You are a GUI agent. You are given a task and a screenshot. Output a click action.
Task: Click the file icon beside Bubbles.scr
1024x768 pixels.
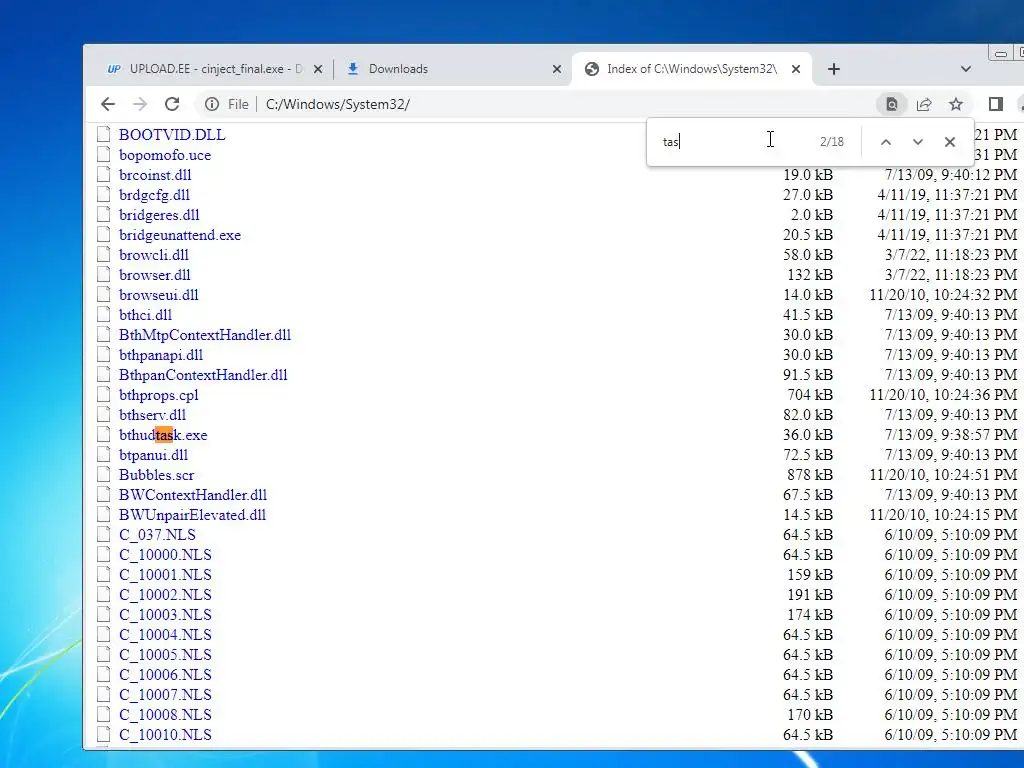[103, 474]
